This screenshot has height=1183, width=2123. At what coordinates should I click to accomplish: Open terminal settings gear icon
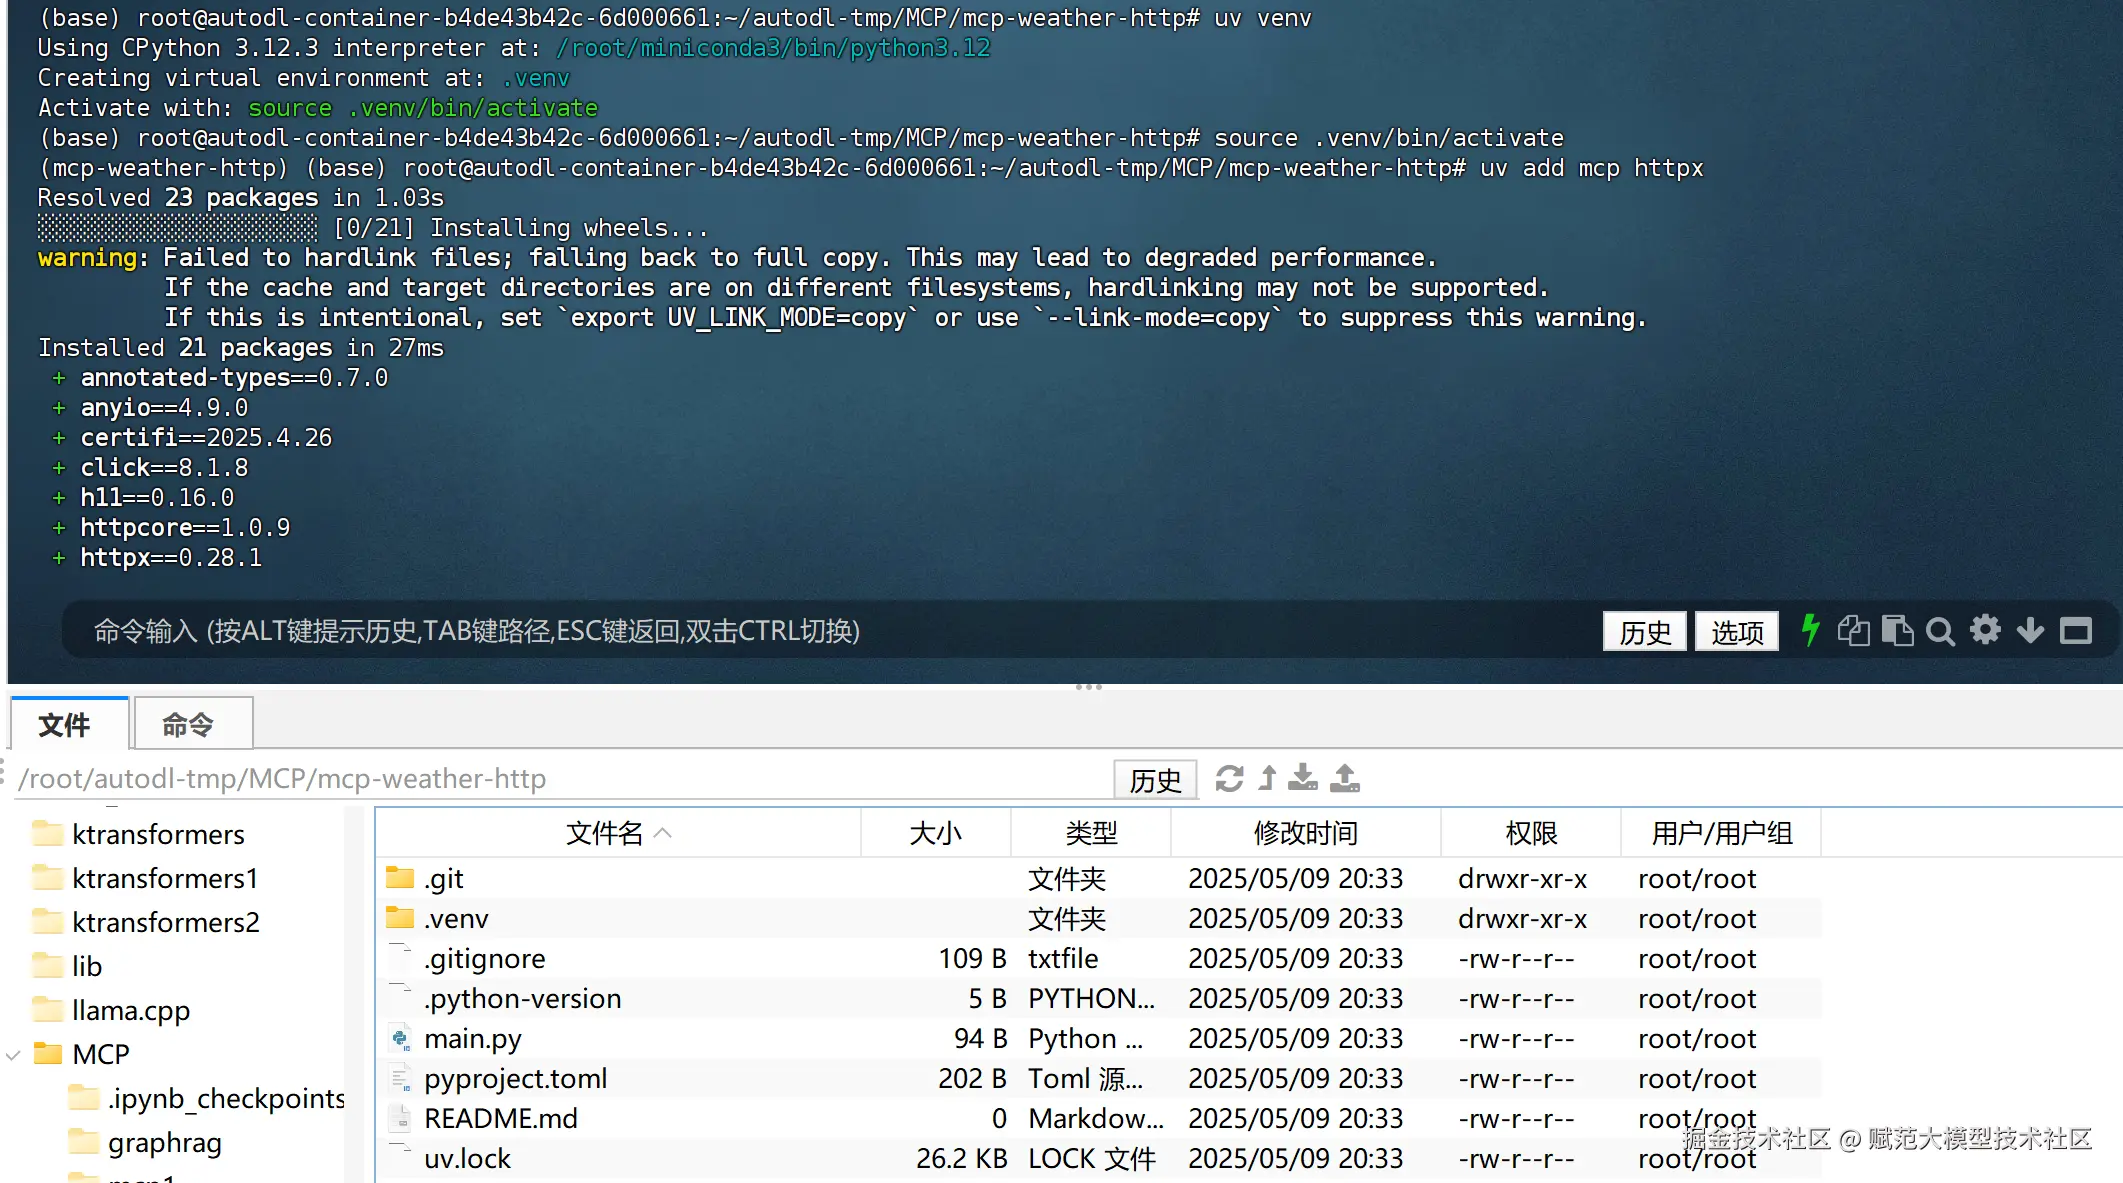(1985, 630)
